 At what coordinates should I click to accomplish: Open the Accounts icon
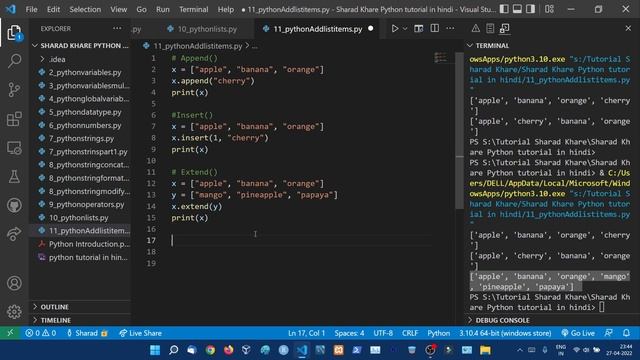click(x=14, y=283)
